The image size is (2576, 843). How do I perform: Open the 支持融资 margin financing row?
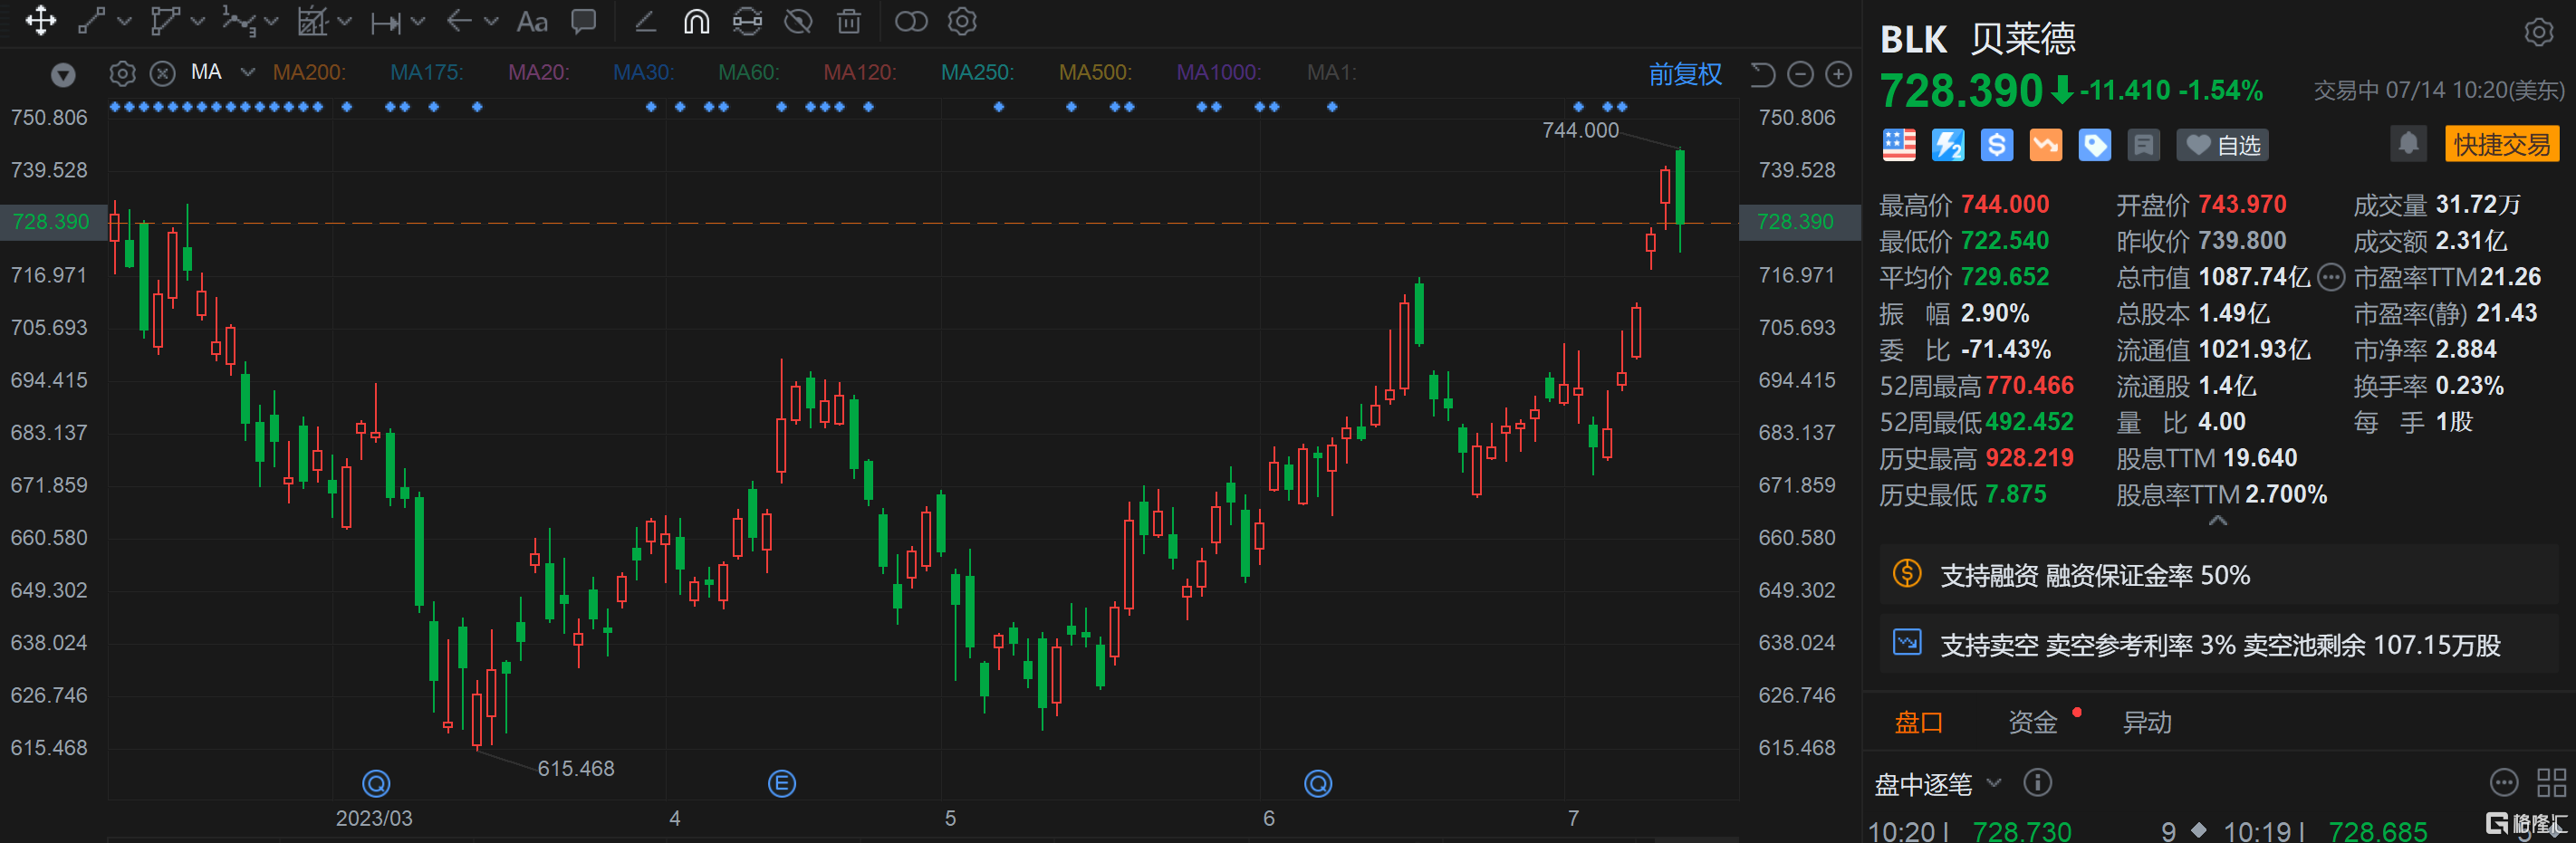click(2218, 575)
